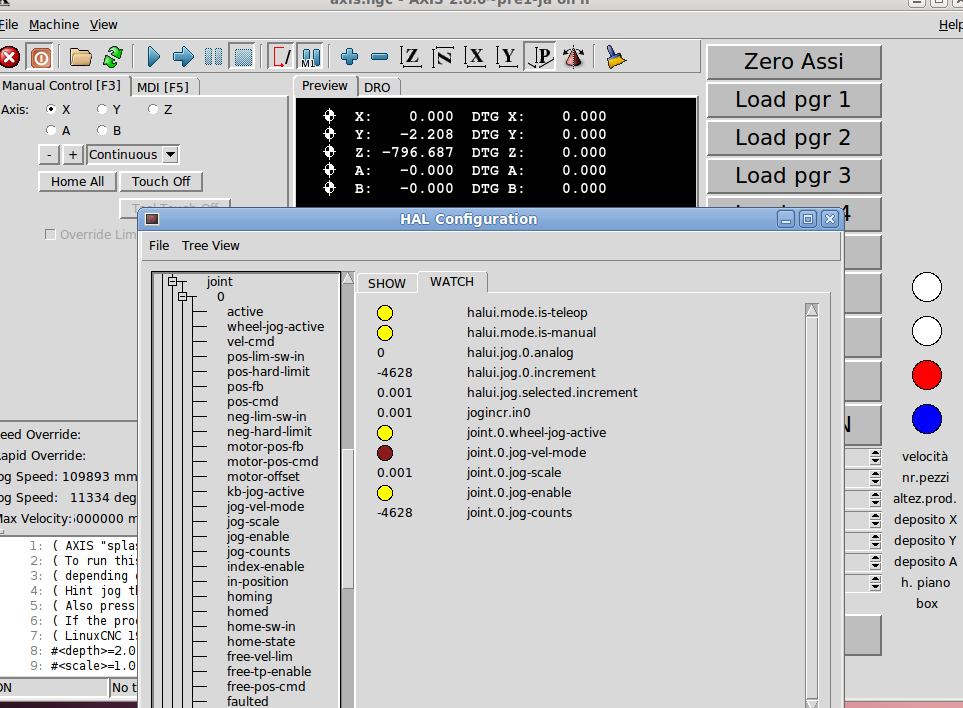Click the Load pgr 1 button
The height and width of the screenshot is (708, 963).
coord(793,99)
